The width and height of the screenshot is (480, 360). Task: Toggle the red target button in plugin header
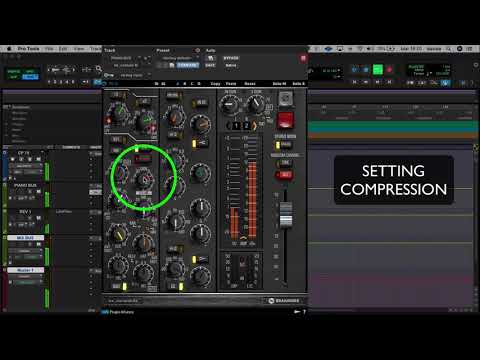click(303, 59)
